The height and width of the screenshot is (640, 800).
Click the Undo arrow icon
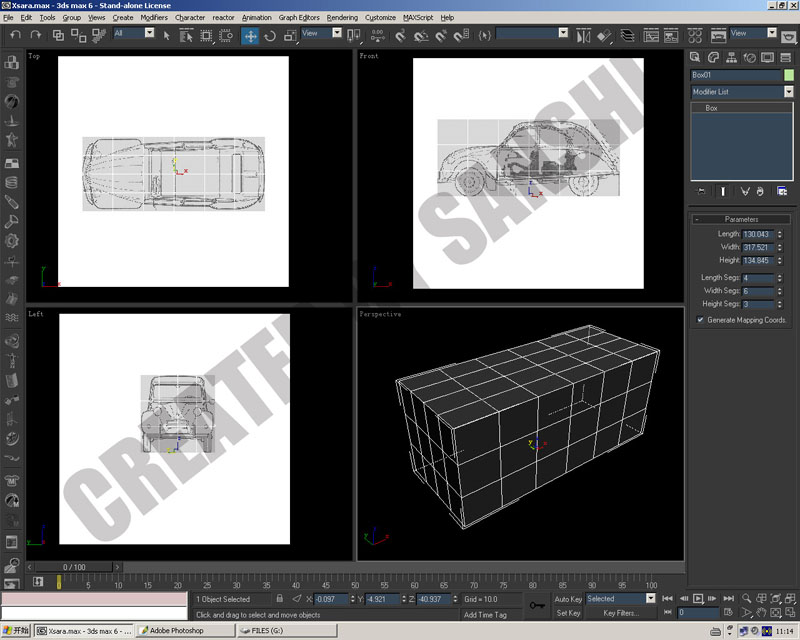(16, 35)
